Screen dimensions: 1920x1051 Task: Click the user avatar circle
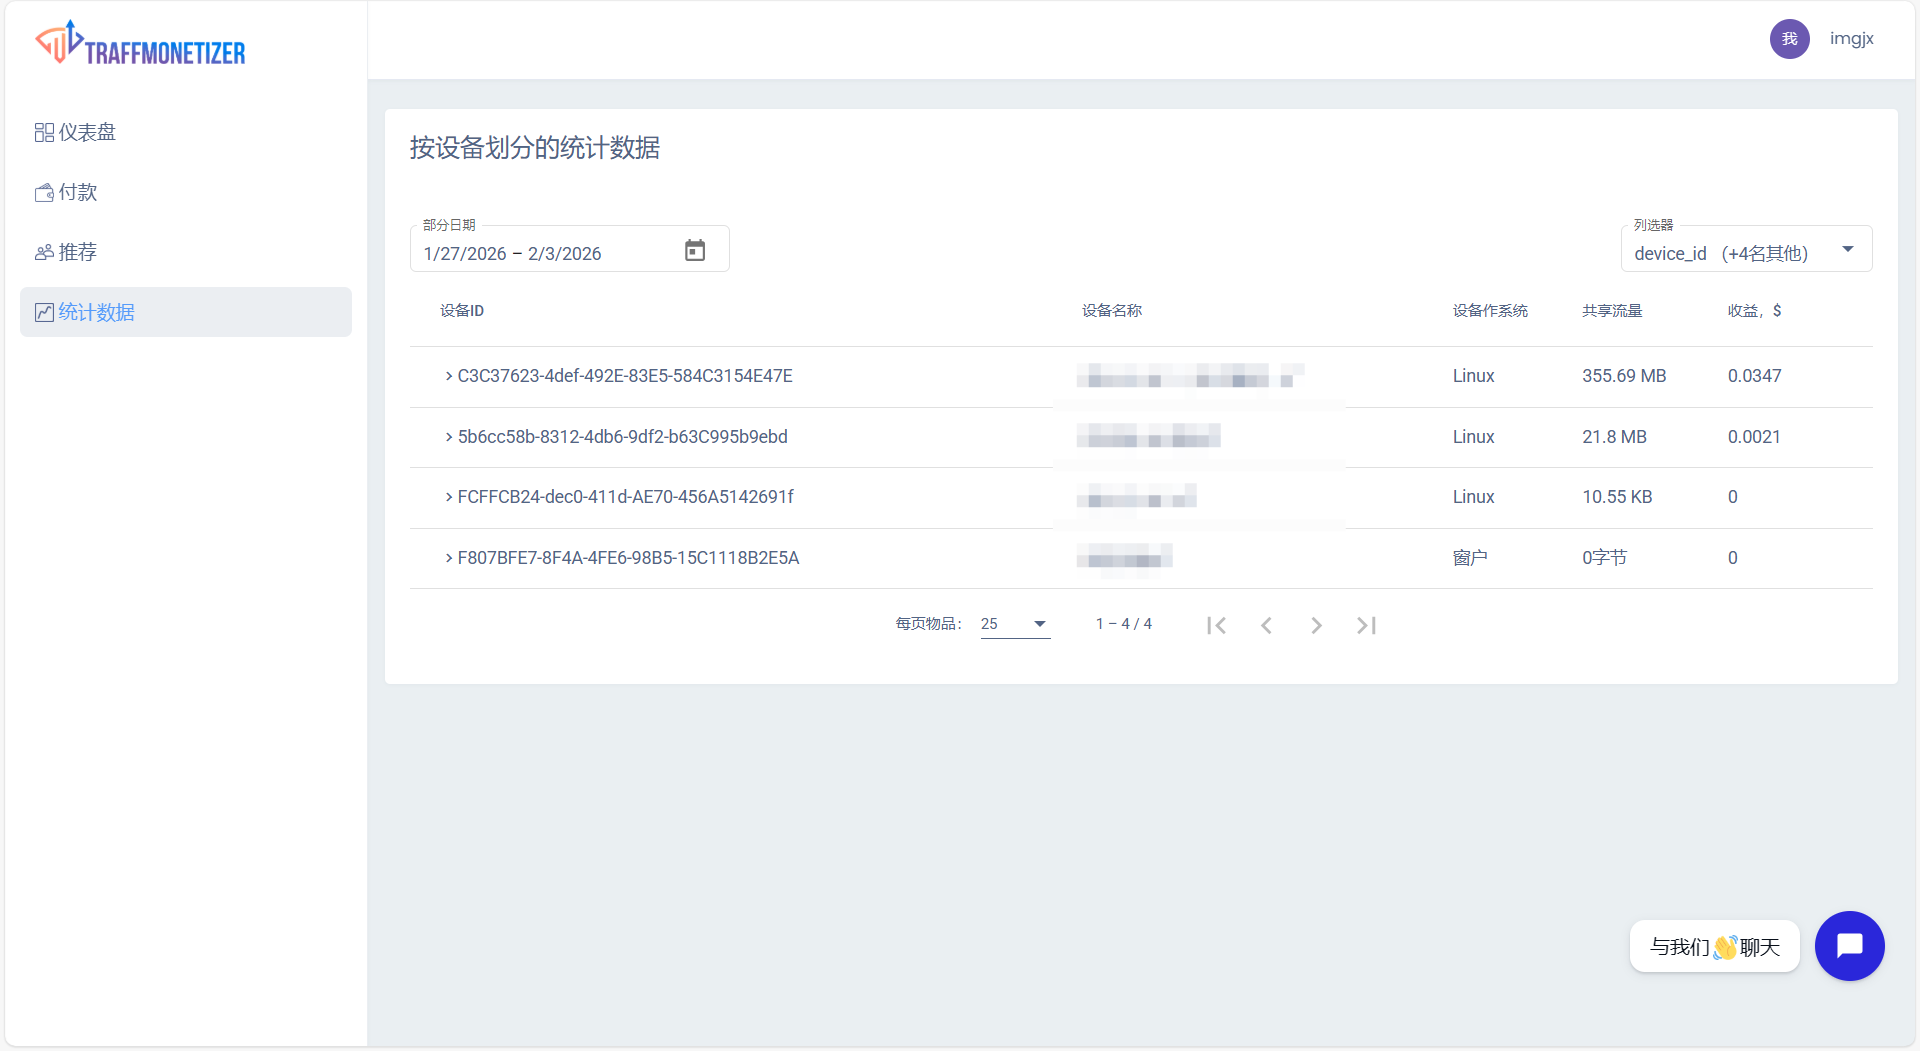coord(1789,39)
